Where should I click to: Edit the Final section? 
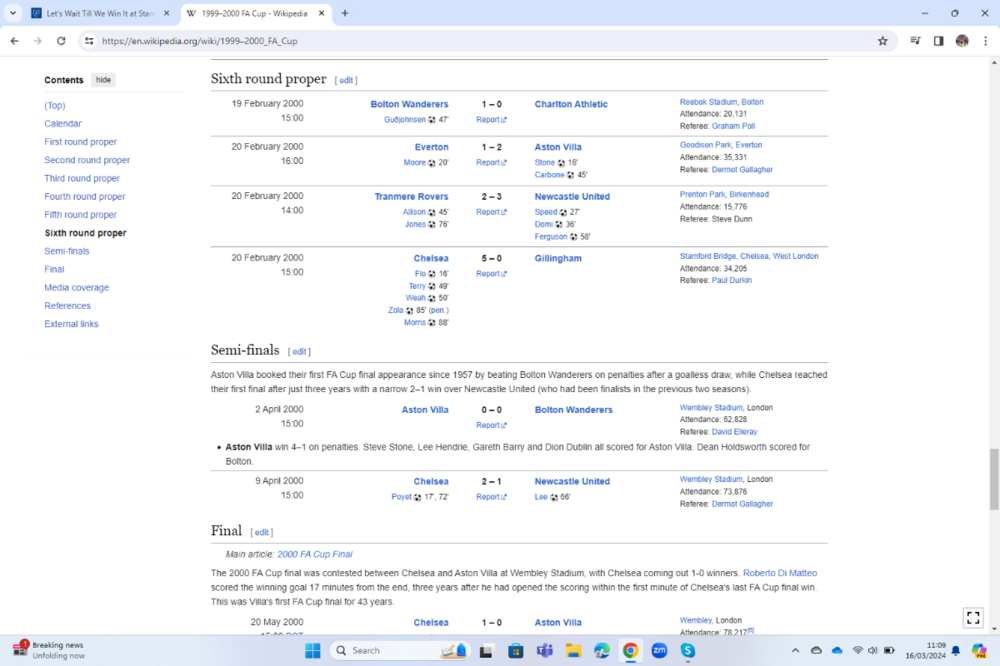[261, 532]
